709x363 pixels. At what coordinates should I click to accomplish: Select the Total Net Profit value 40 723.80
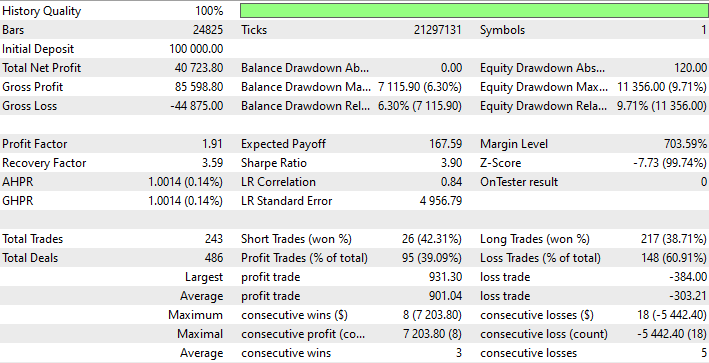tap(199, 68)
